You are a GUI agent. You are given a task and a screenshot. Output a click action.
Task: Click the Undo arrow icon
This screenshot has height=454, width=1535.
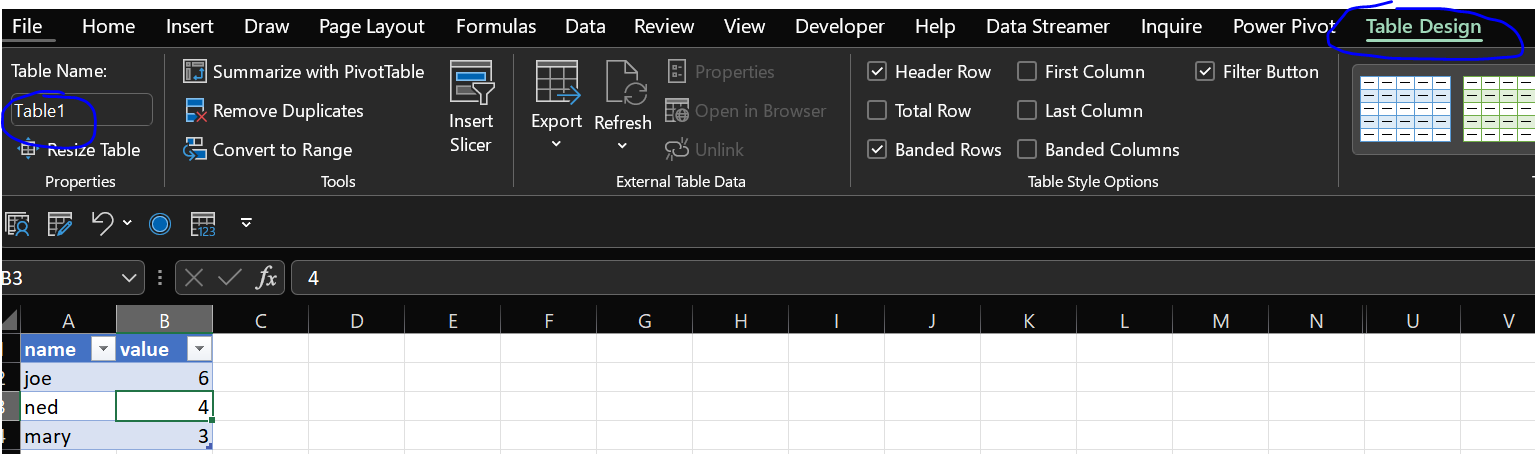[103, 222]
